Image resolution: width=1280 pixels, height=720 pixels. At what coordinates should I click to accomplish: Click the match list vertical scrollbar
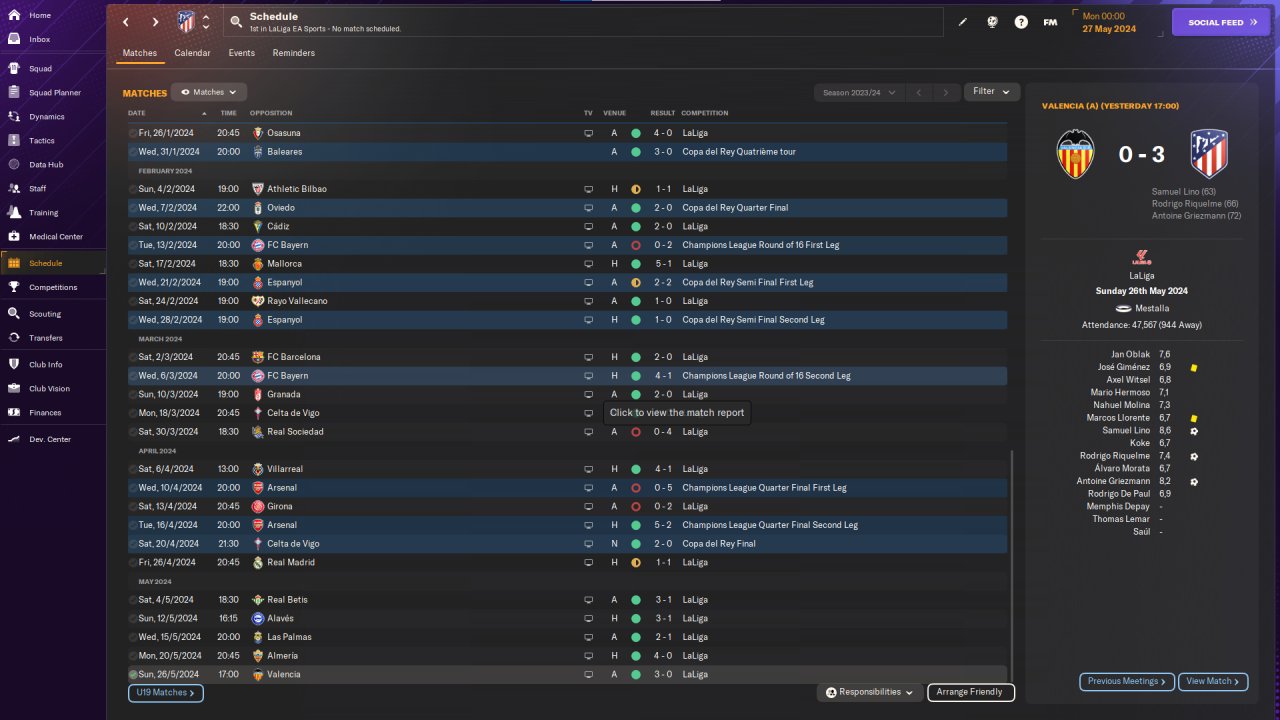click(x=1012, y=565)
